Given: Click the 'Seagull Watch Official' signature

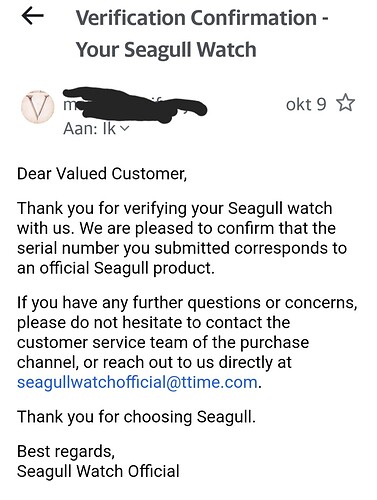Looking at the screenshot, I should (x=98, y=471).
